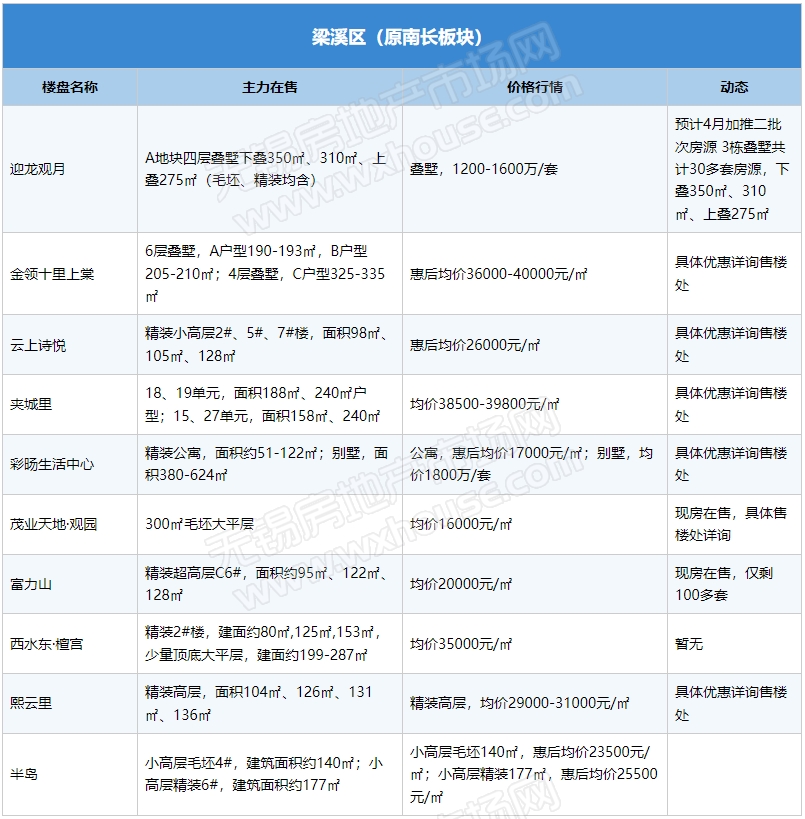Select the 小高层毛坯4#，建筑面积约140㎡ cell

point(270,774)
